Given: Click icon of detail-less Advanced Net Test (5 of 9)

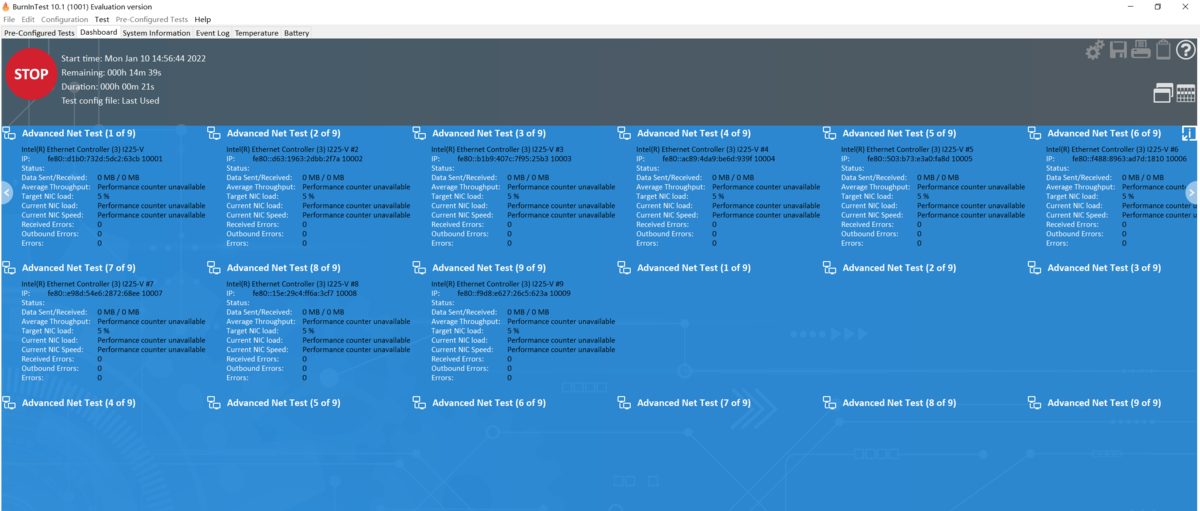Looking at the screenshot, I should pyautogui.click(x=214, y=402).
